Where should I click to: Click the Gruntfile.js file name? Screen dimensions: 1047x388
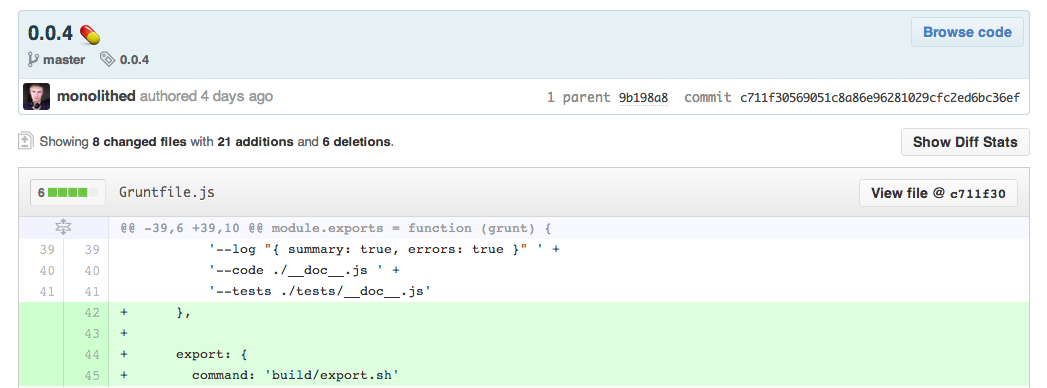click(x=167, y=192)
